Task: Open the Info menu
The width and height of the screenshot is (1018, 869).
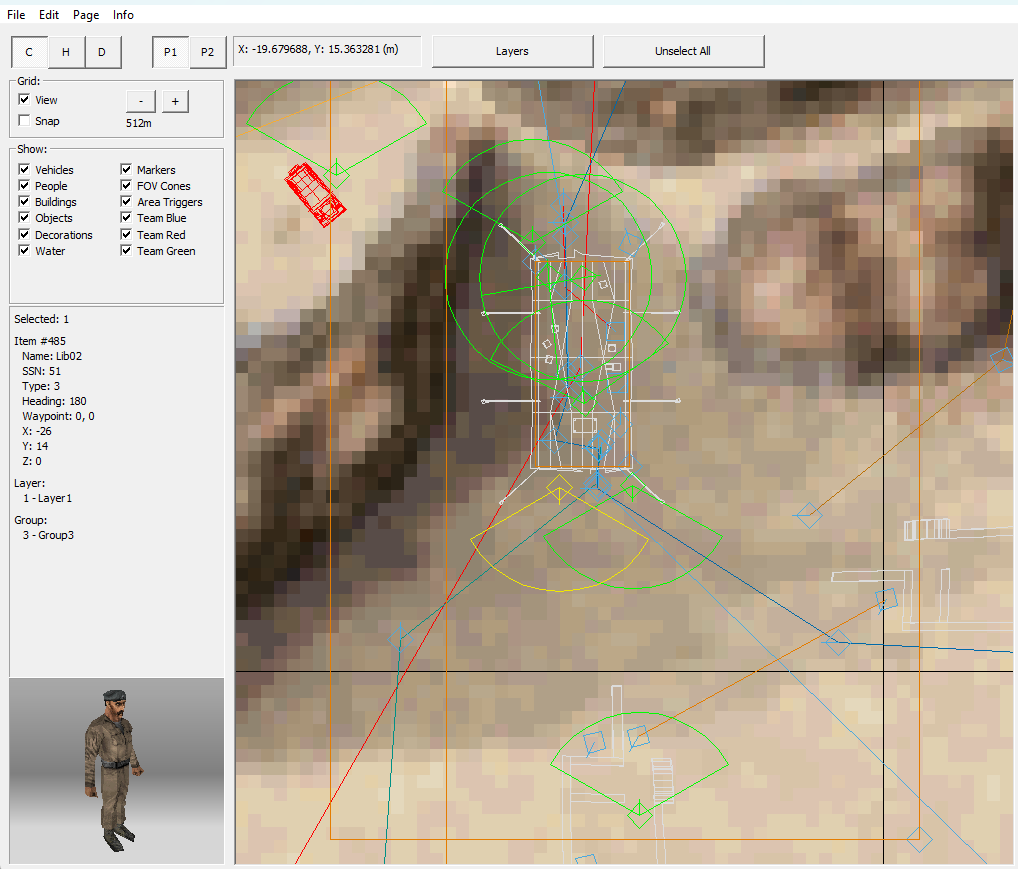Action: click(x=123, y=14)
